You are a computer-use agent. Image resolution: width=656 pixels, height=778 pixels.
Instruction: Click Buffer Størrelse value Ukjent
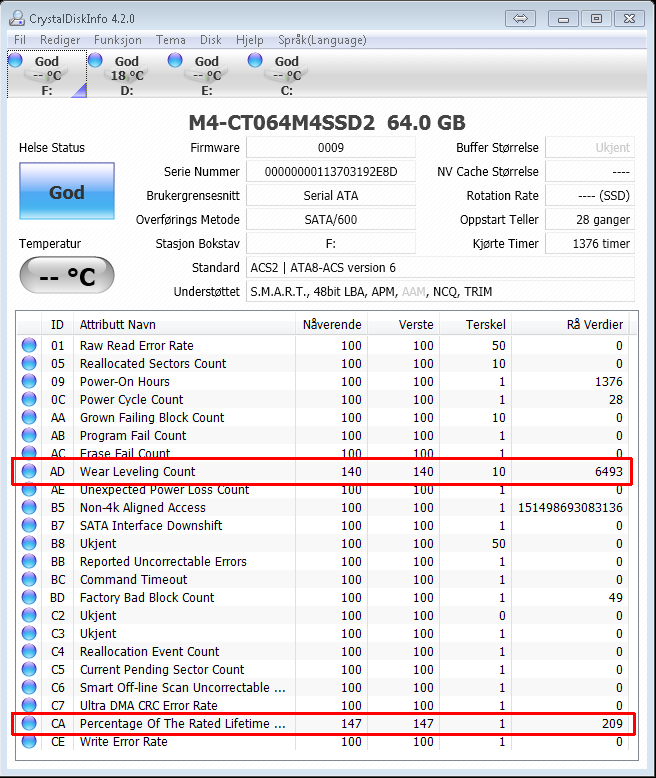tap(590, 147)
